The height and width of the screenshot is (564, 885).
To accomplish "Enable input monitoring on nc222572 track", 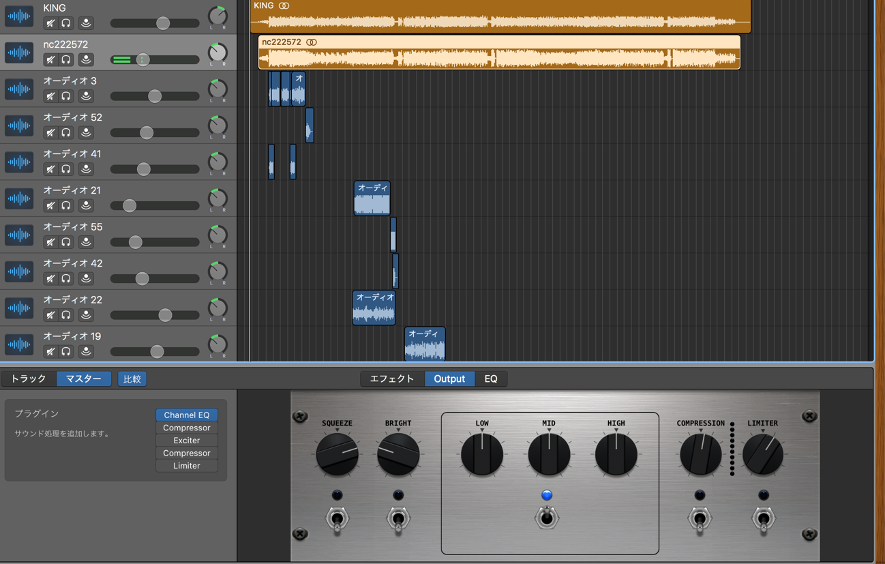I will tap(86, 59).
